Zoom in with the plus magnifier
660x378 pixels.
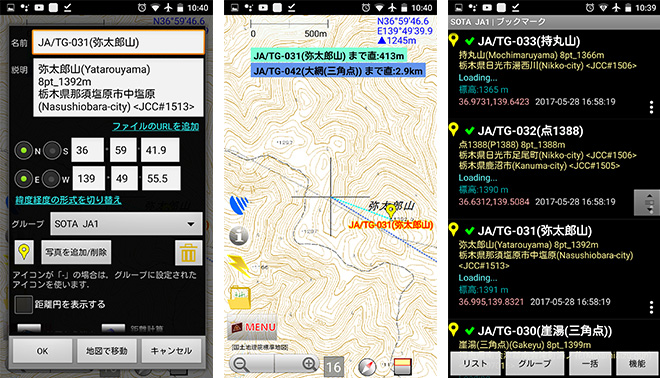pos(309,364)
